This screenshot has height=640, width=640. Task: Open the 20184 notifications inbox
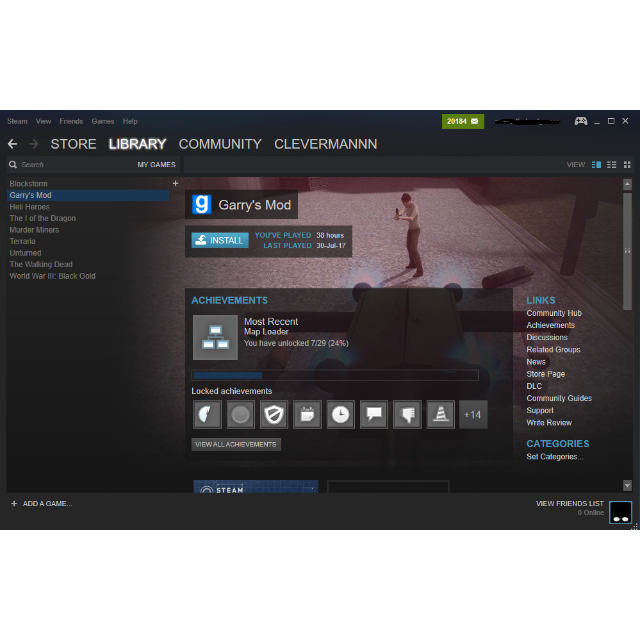tap(463, 121)
